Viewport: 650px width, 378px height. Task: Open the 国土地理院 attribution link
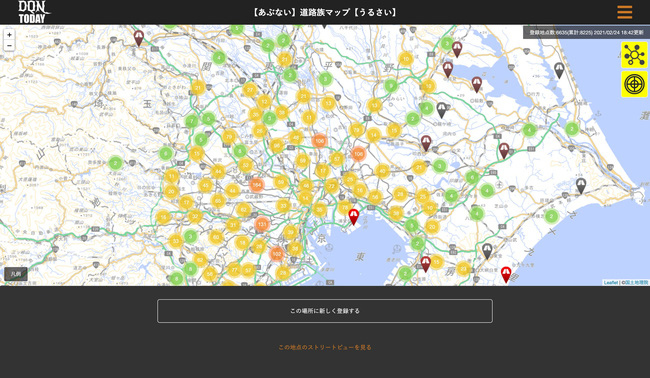tap(635, 282)
